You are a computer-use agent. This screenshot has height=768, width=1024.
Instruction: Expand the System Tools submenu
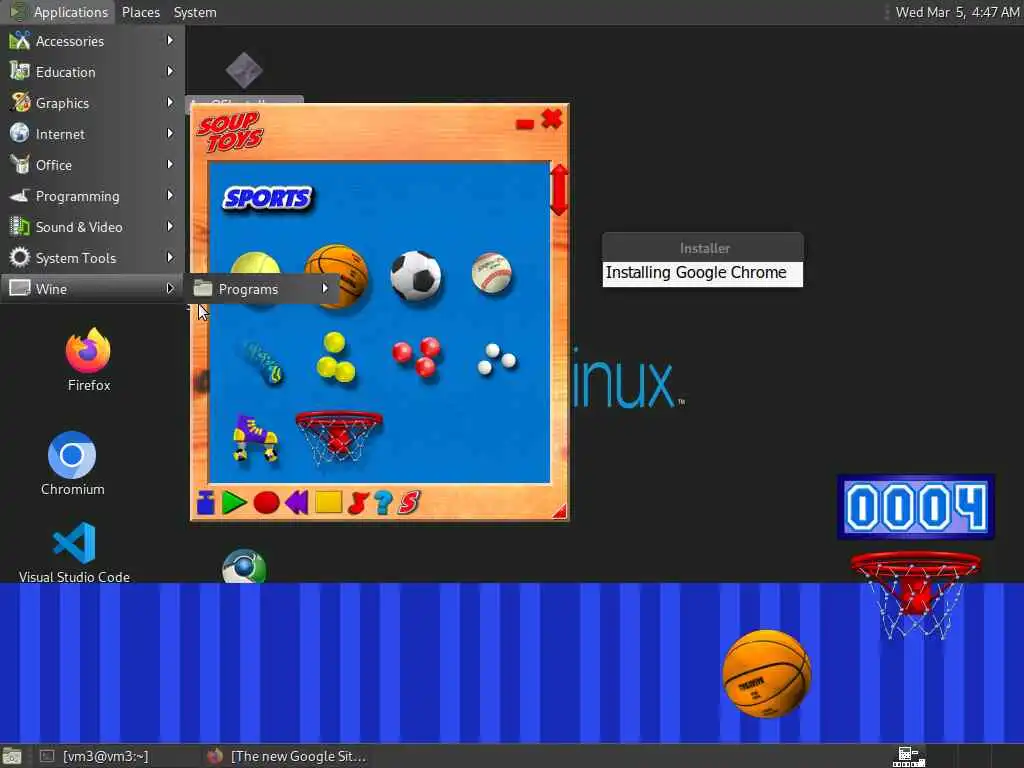[x=92, y=258]
